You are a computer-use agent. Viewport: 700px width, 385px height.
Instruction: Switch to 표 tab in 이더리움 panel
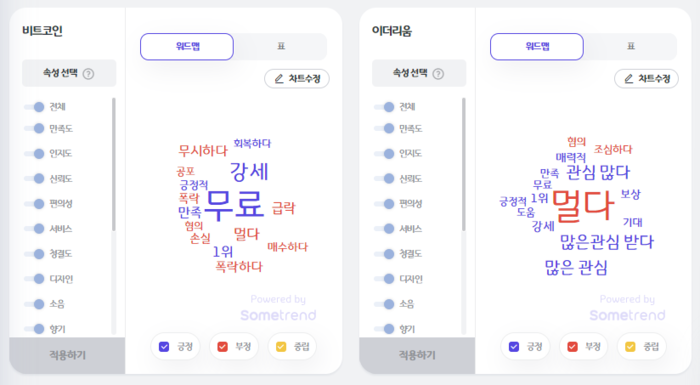point(630,46)
